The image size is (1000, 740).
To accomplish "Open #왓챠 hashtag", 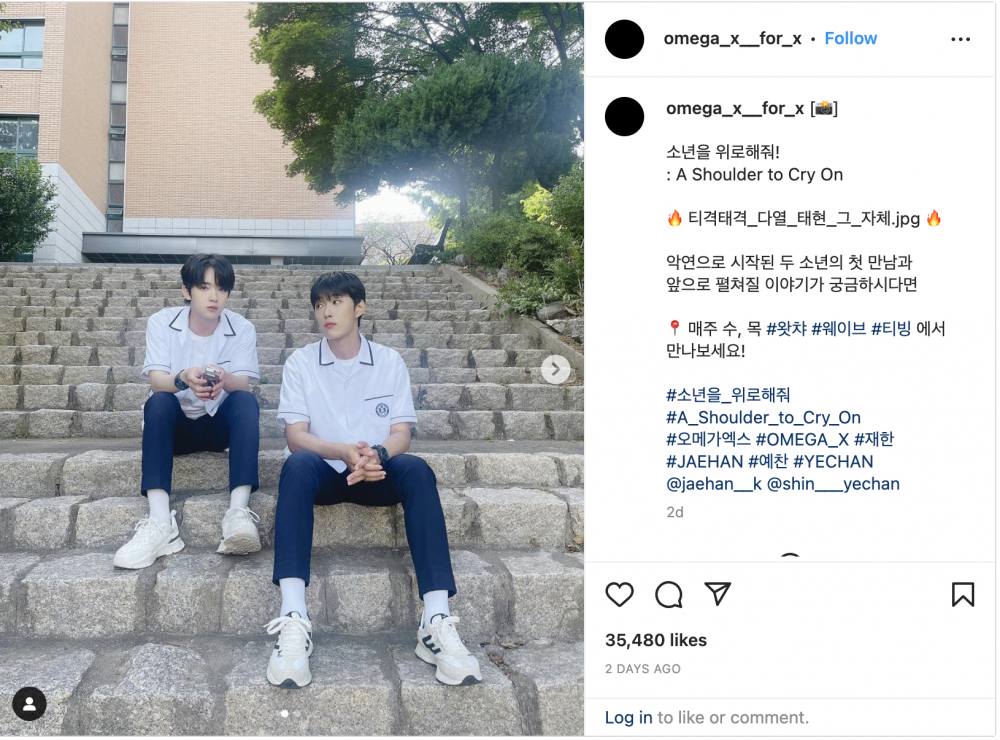I will tap(786, 329).
